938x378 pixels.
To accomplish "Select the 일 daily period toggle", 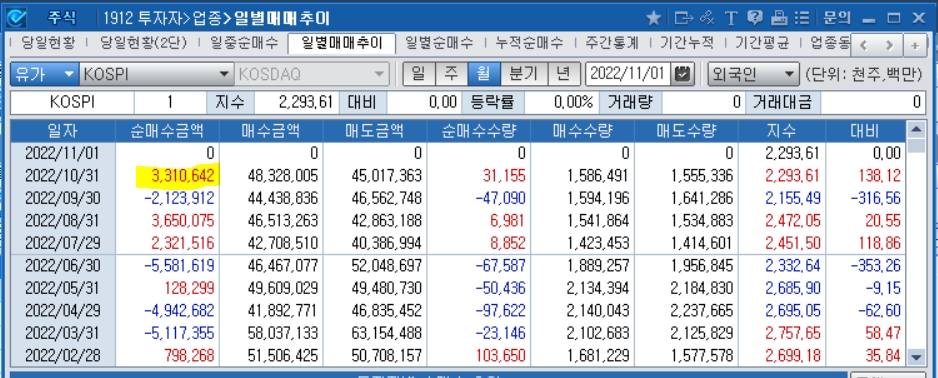I will coord(419,74).
